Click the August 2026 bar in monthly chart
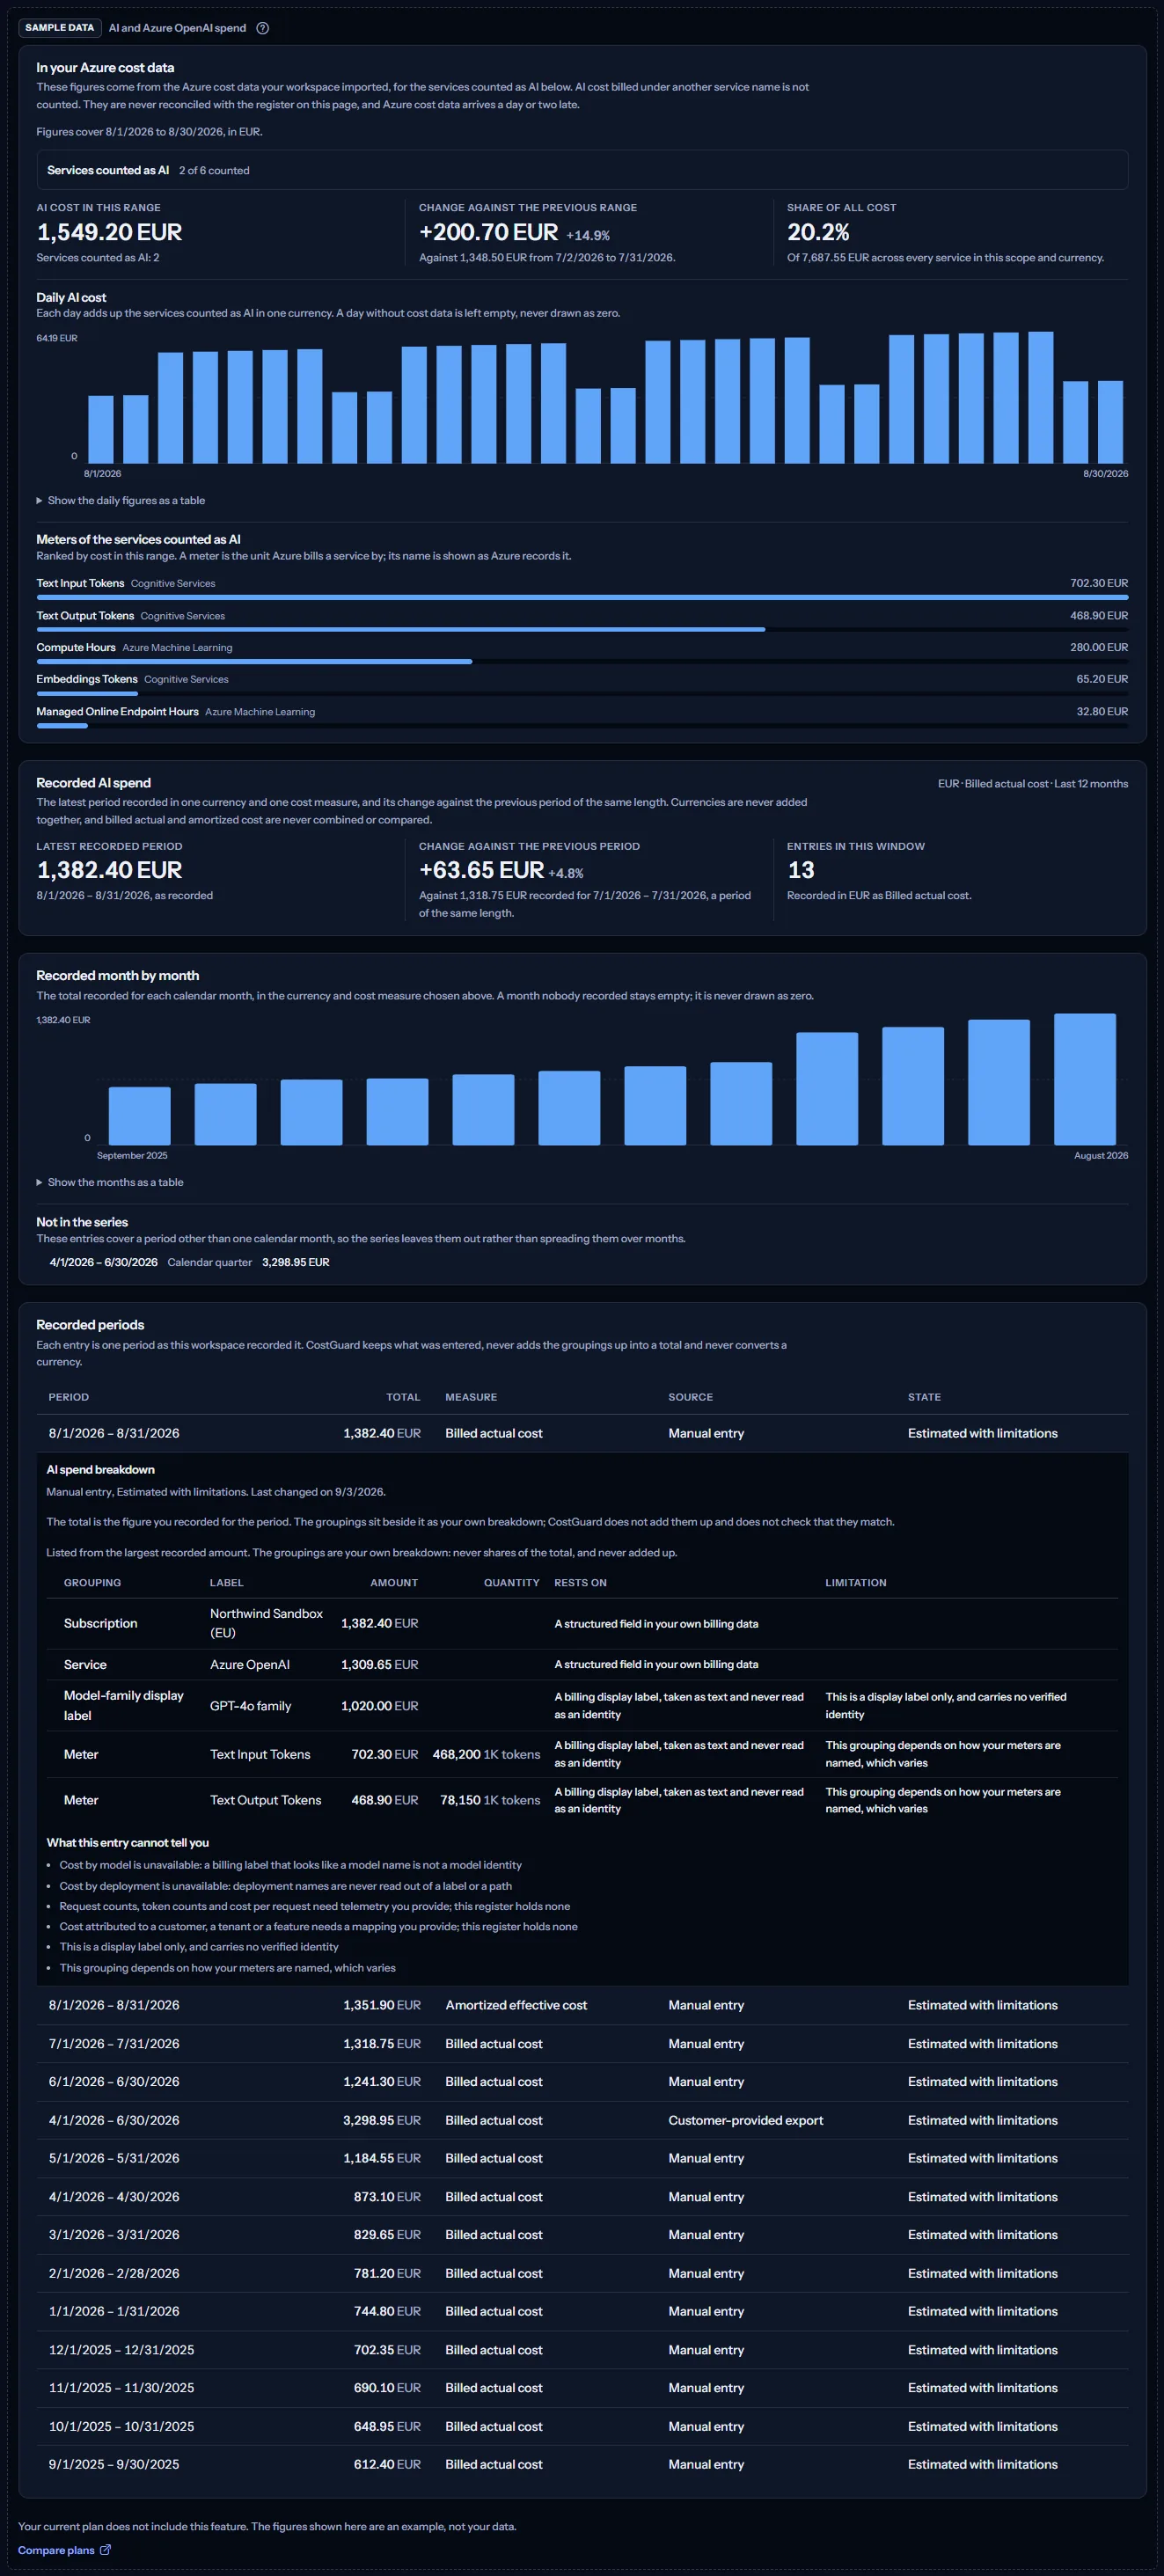 tap(1085, 1079)
